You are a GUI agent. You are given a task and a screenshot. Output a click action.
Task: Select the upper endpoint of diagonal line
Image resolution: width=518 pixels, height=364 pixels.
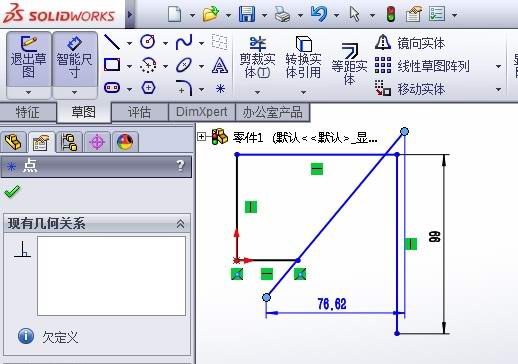404,132
